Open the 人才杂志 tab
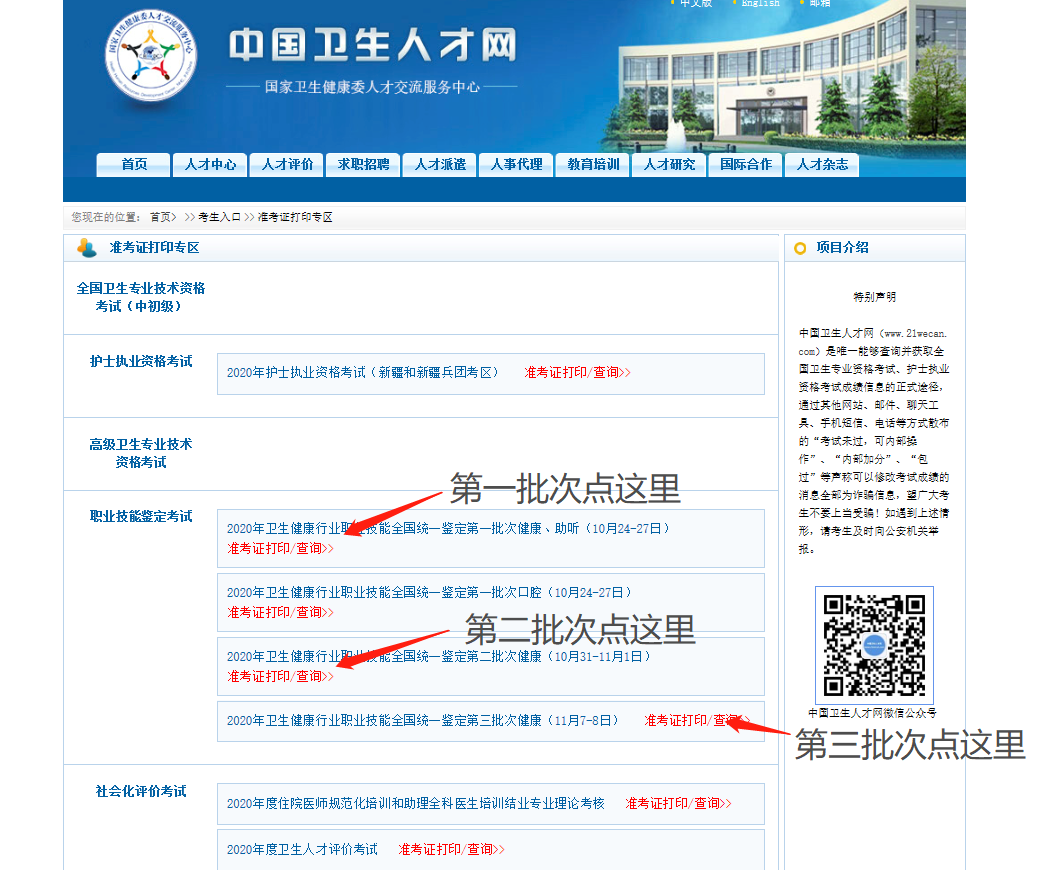Viewport: 1056px width, 870px height. tap(822, 164)
